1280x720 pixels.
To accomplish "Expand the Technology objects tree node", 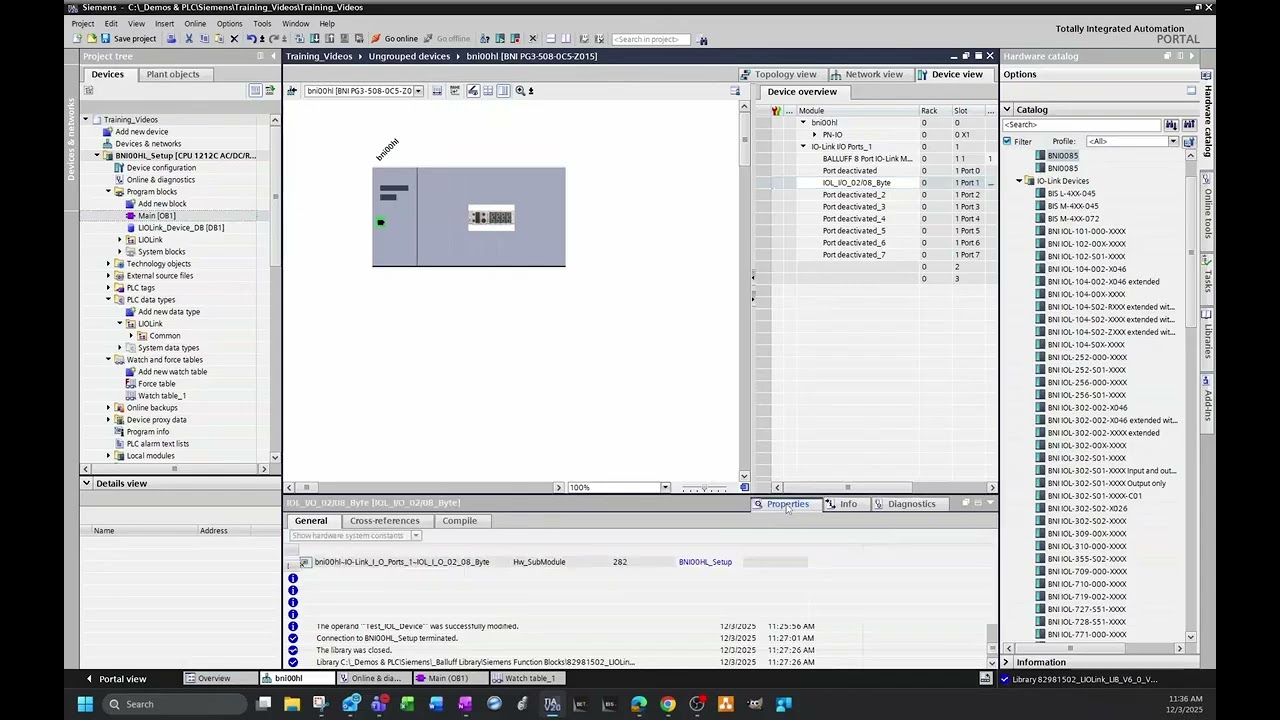I will (108, 264).
